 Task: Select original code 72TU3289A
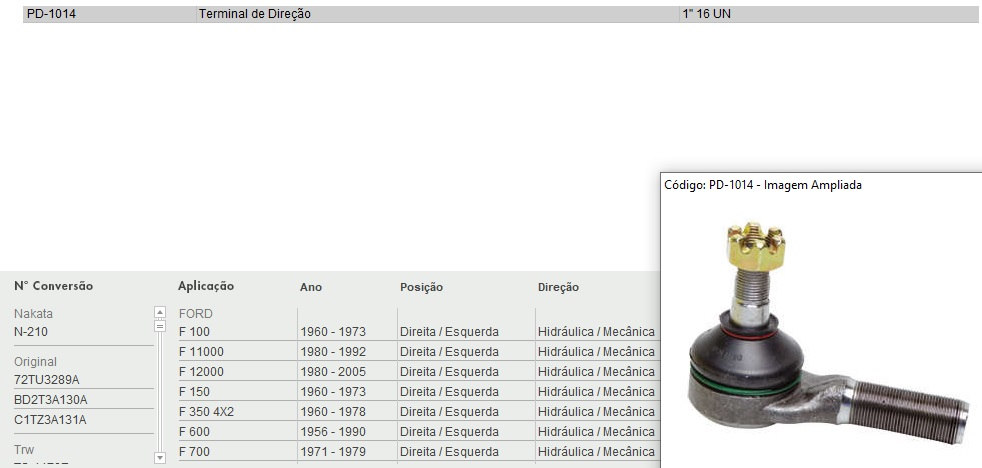coord(46,380)
